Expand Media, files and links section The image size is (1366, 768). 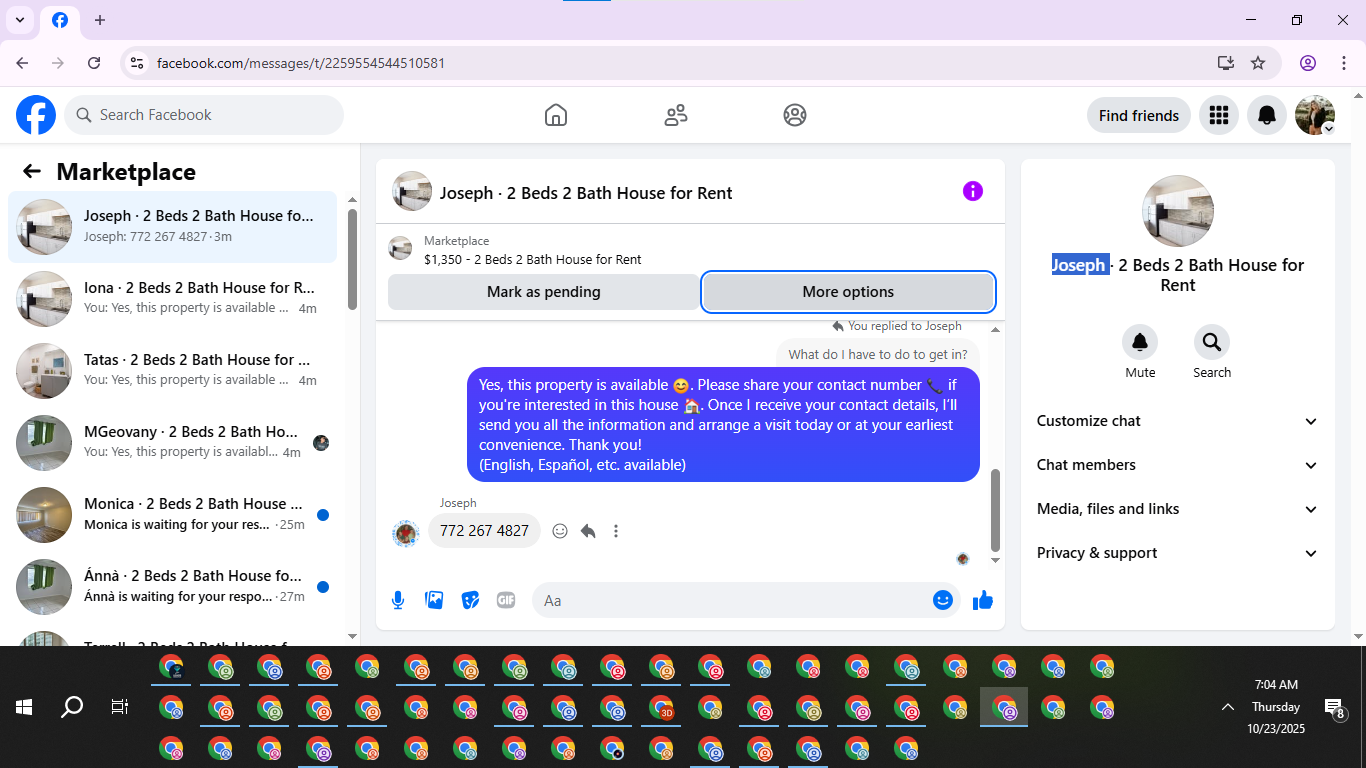pyautogui.click(x=1178, y=509)
